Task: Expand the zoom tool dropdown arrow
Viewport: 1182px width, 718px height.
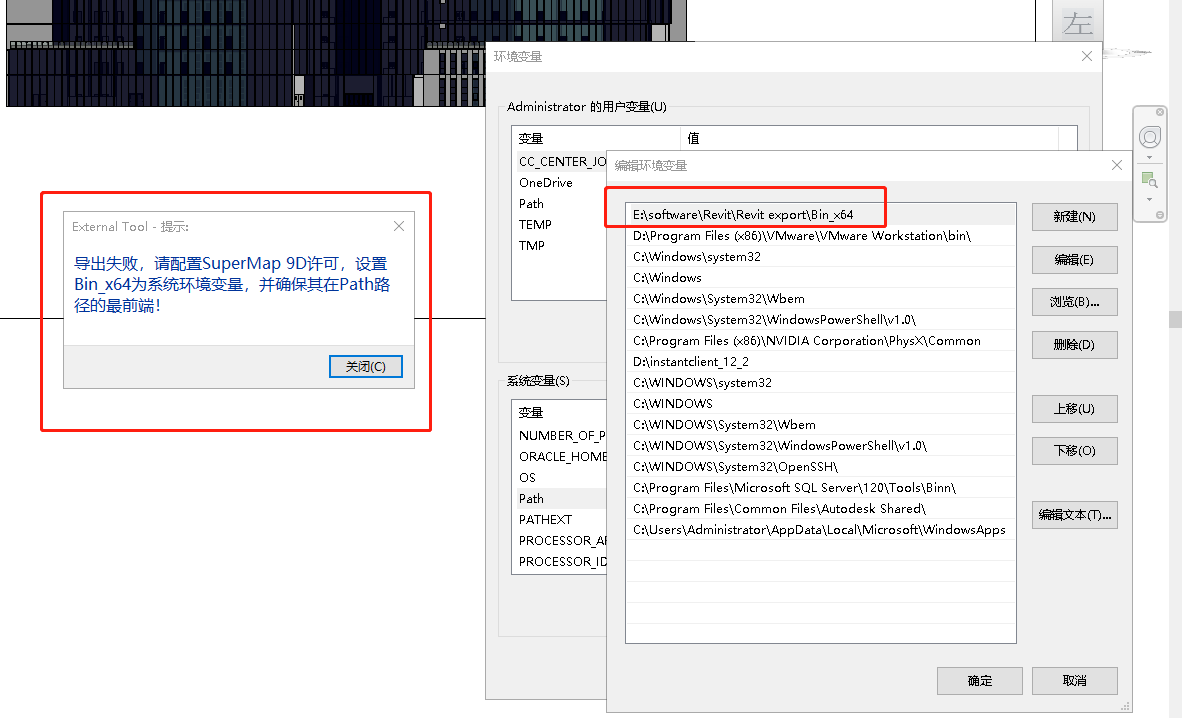Action: click(x=1149, y=199)
